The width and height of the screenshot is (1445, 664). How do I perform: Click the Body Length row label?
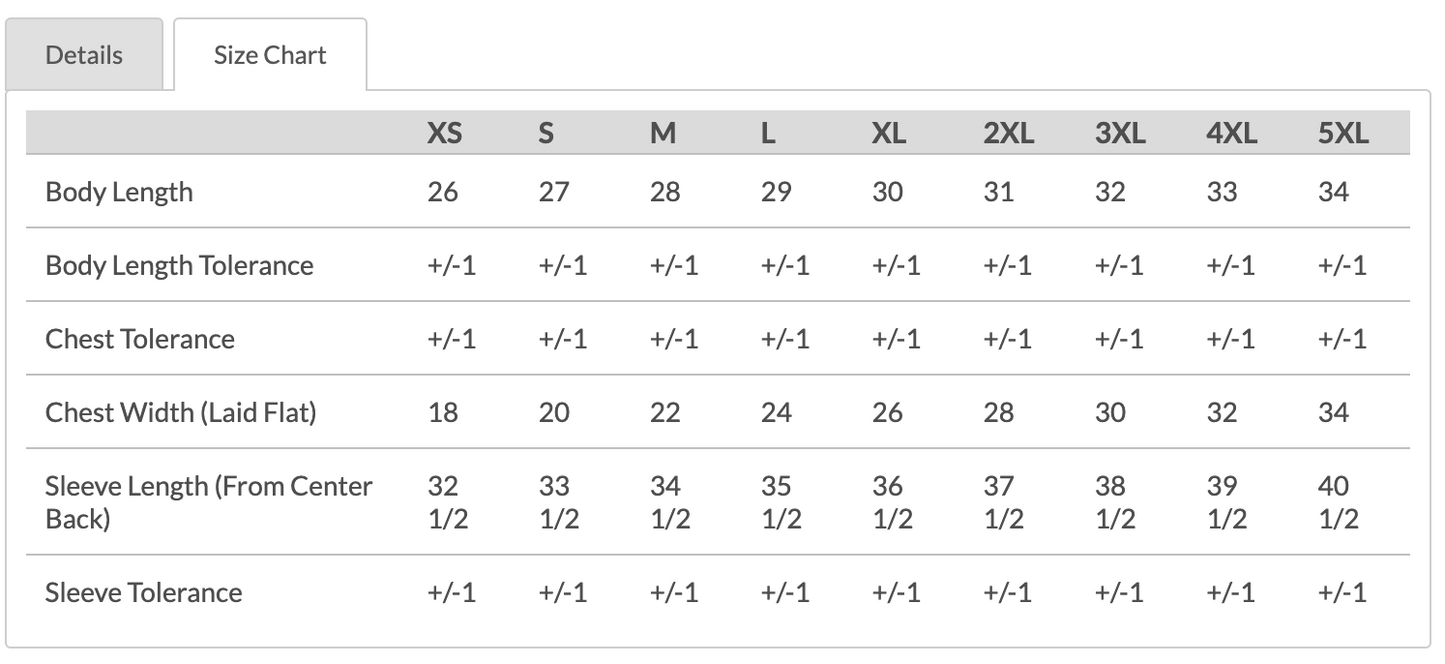(119, 192)
